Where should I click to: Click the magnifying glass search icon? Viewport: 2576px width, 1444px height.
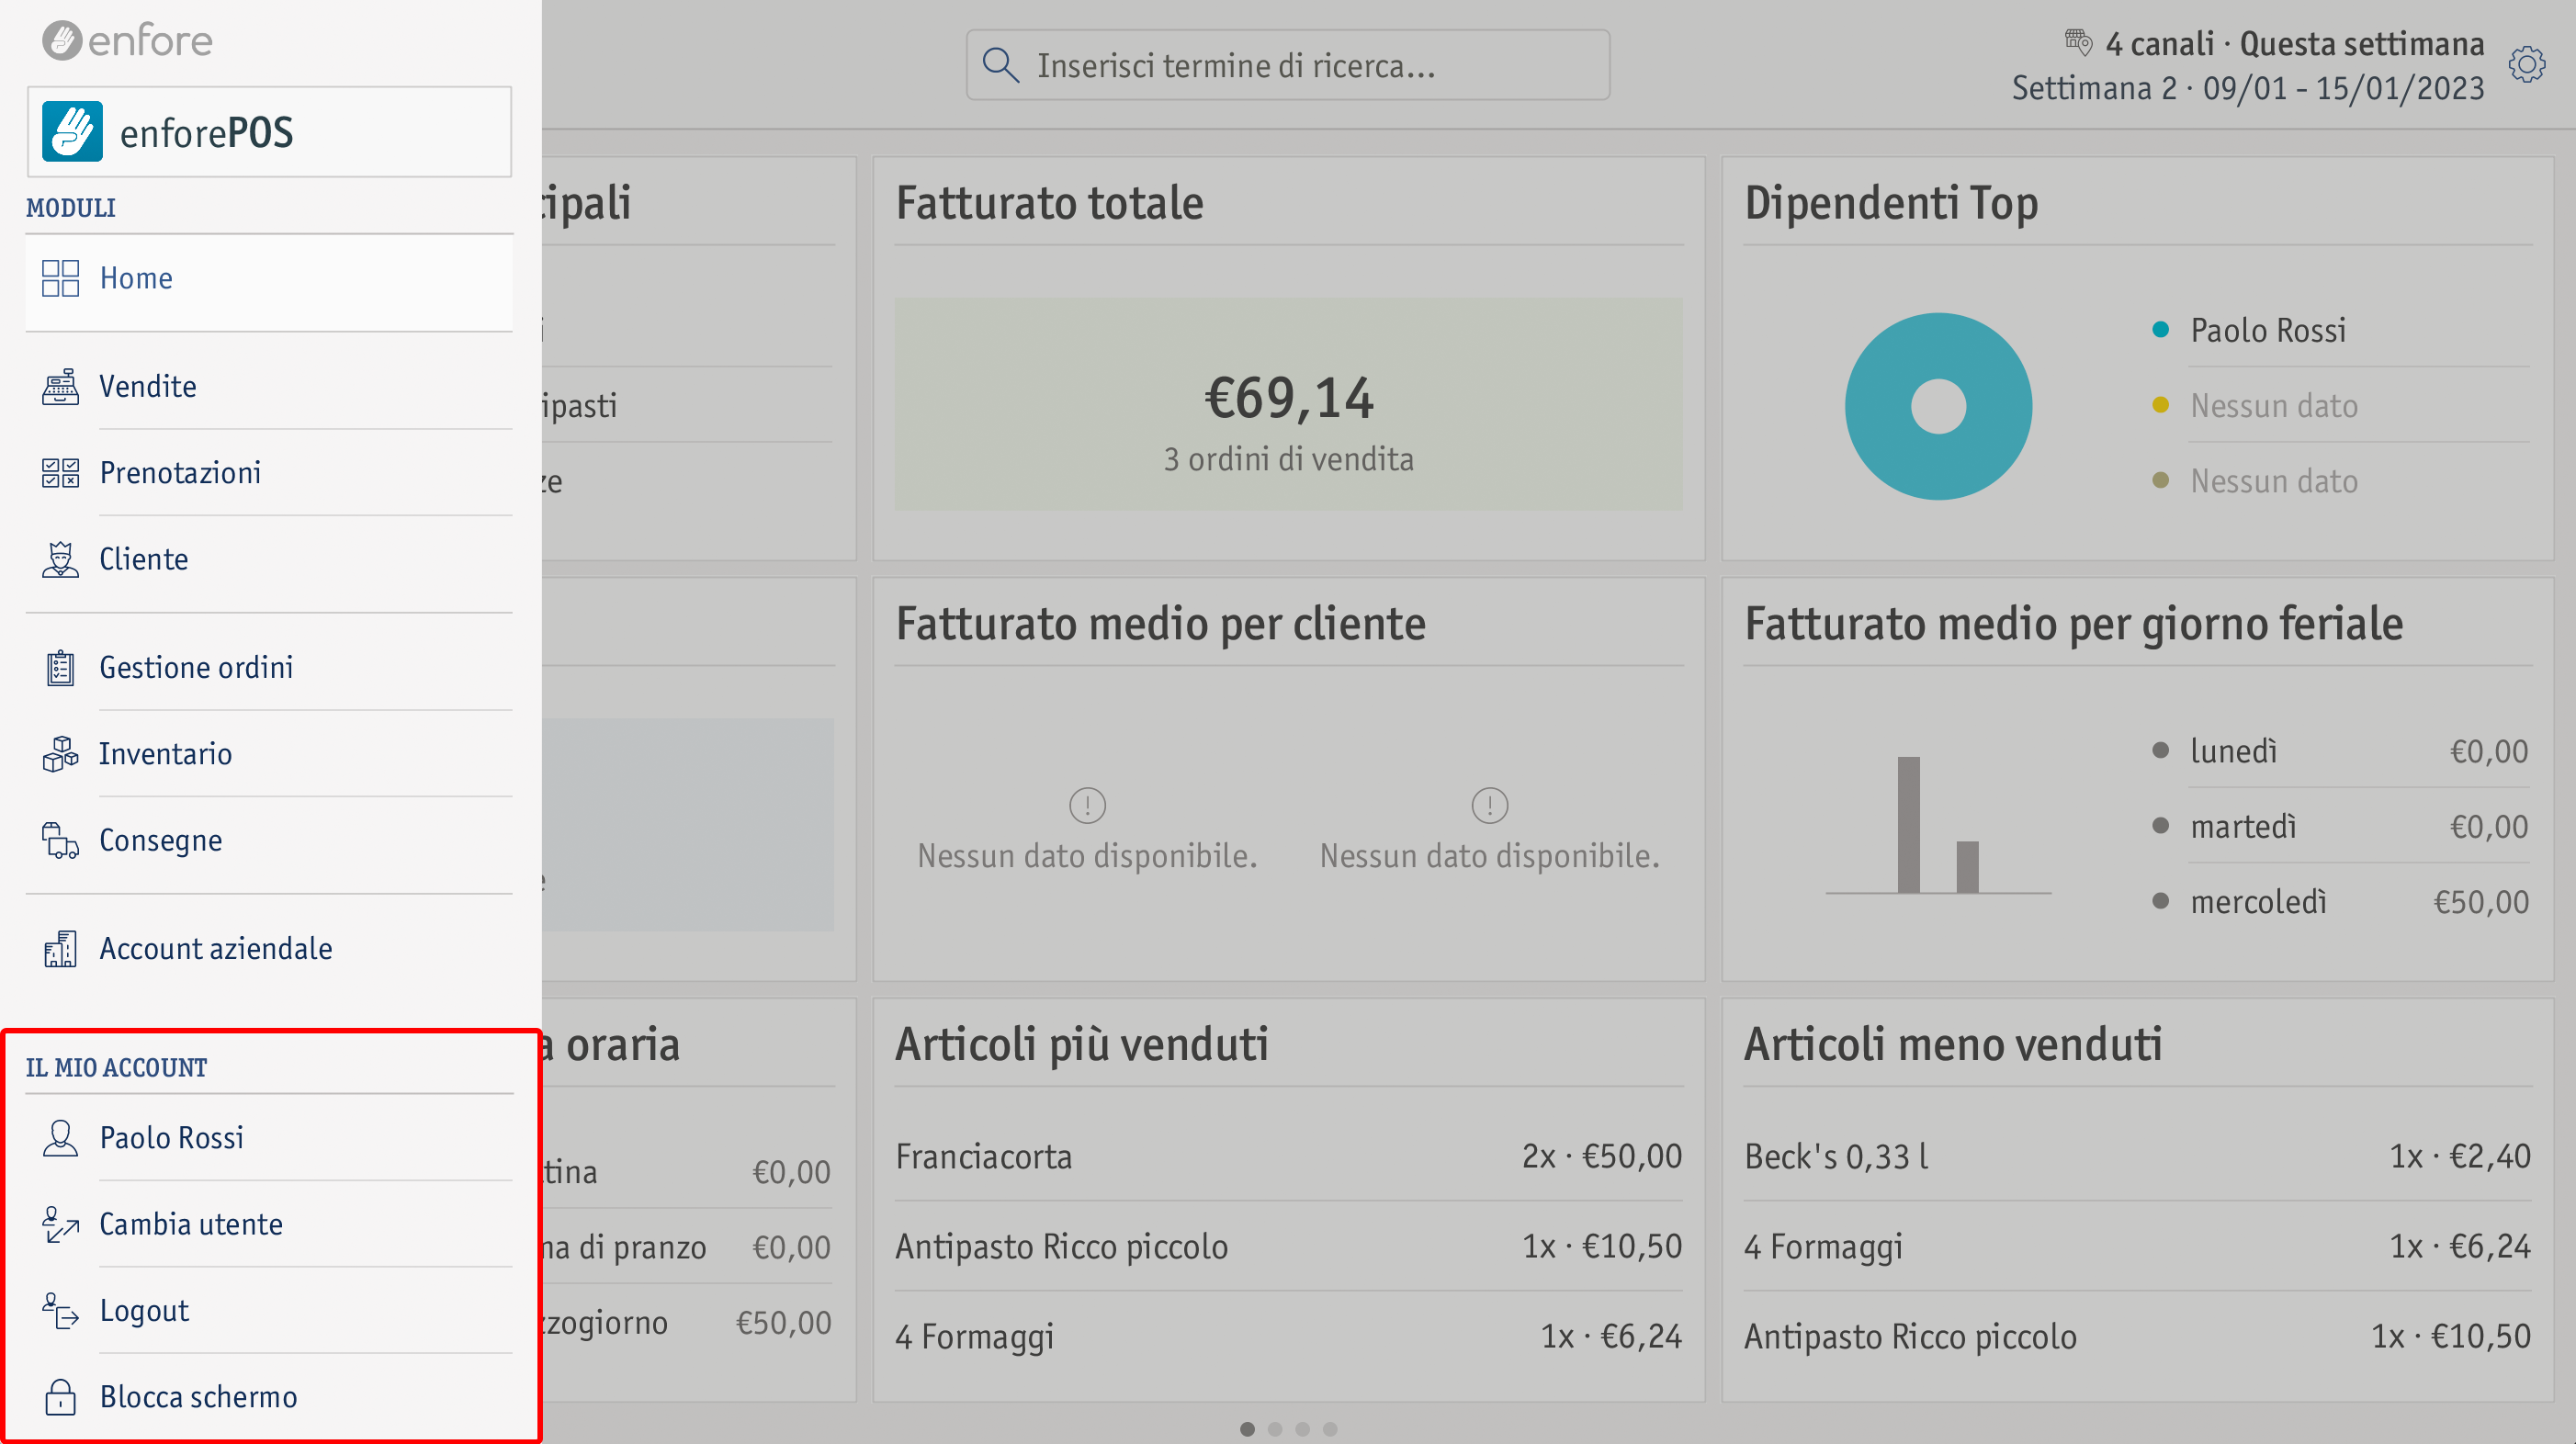pos(1000,65)
